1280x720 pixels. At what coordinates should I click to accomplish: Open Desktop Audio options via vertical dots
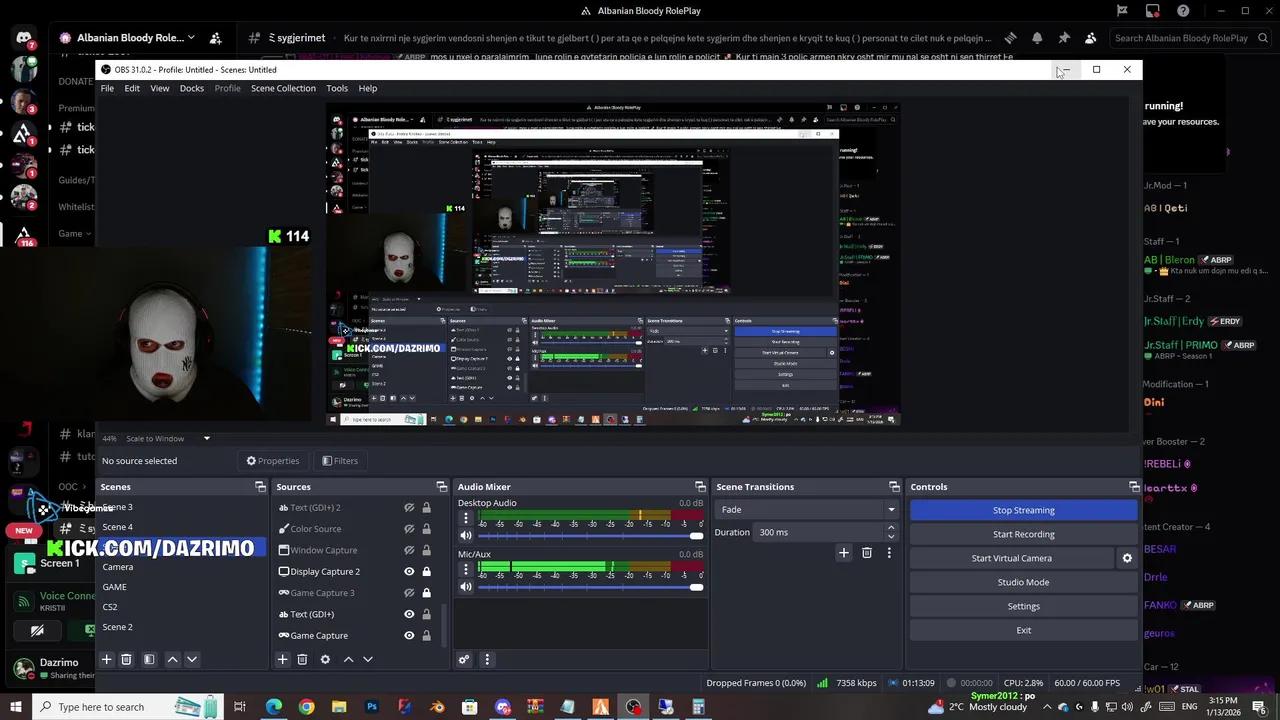(465, 518)
